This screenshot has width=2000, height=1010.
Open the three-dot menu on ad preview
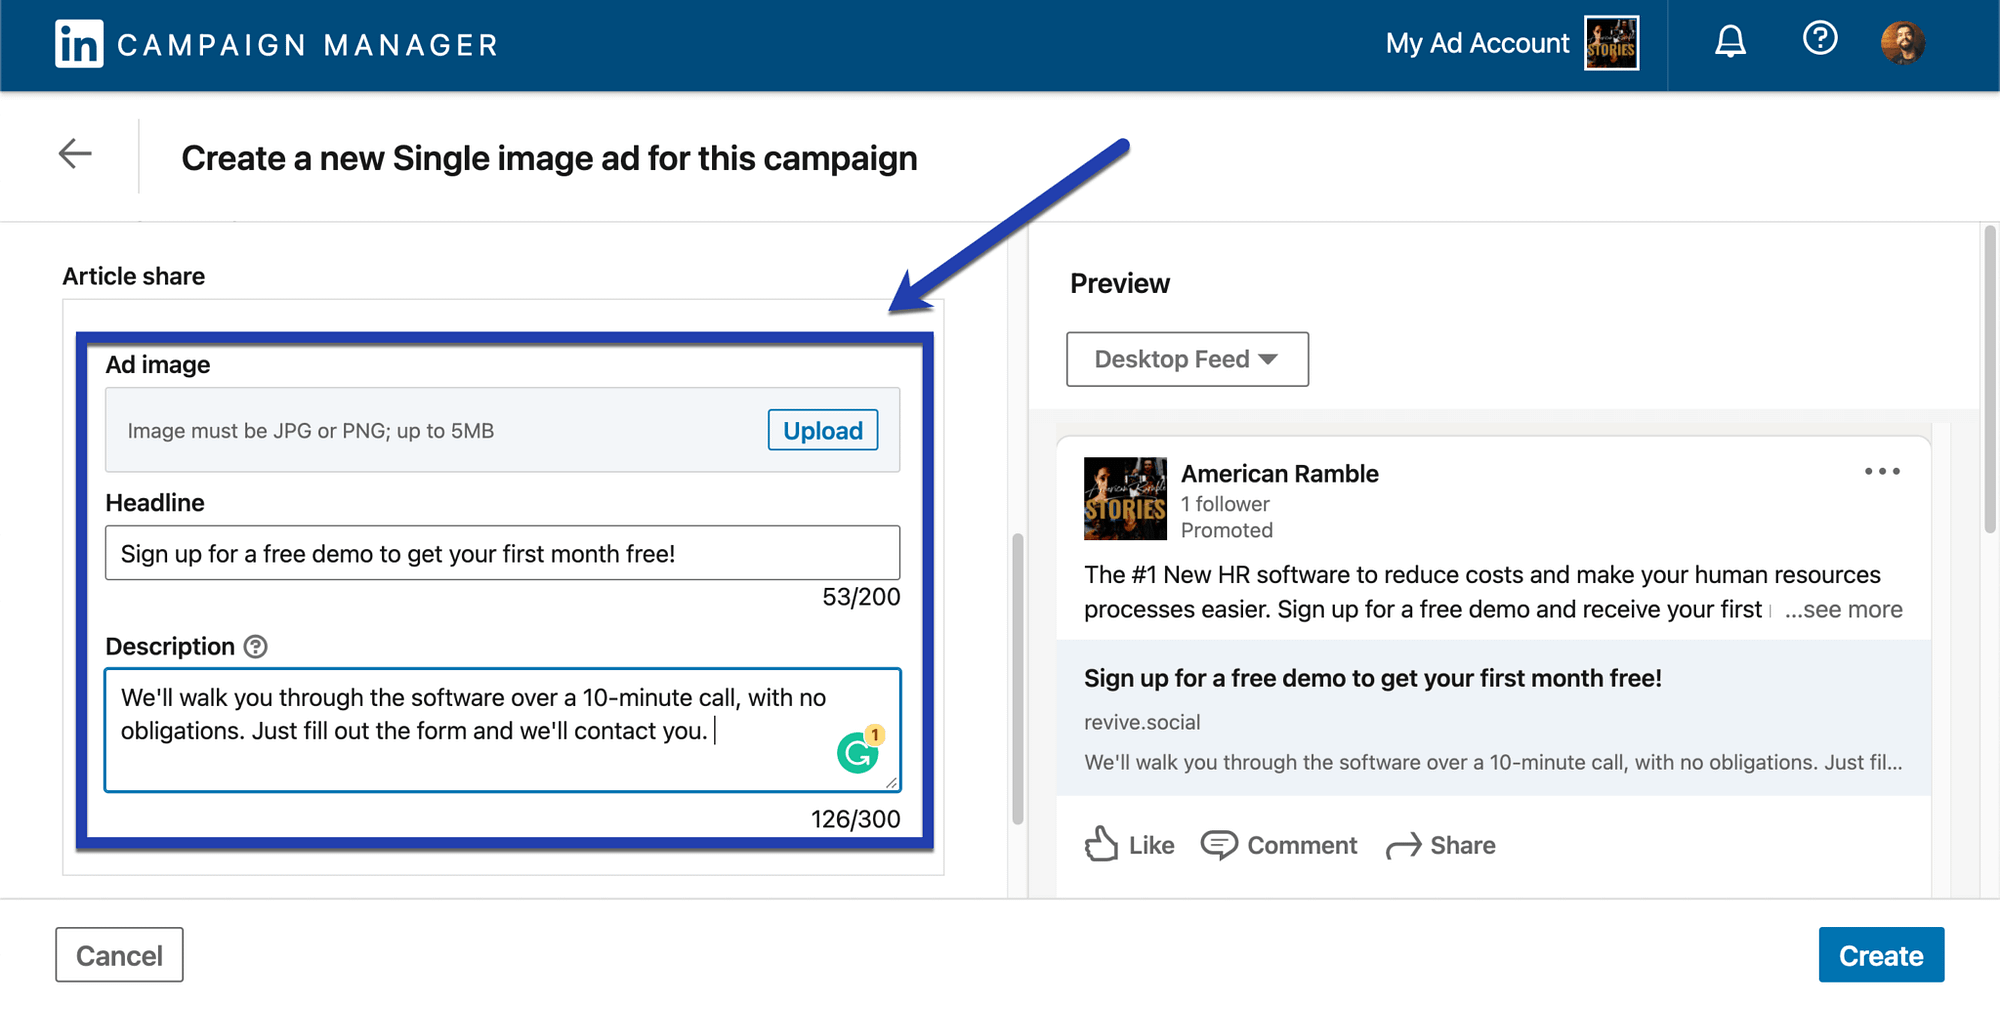pyautogui.click(x=1882, y=471)
